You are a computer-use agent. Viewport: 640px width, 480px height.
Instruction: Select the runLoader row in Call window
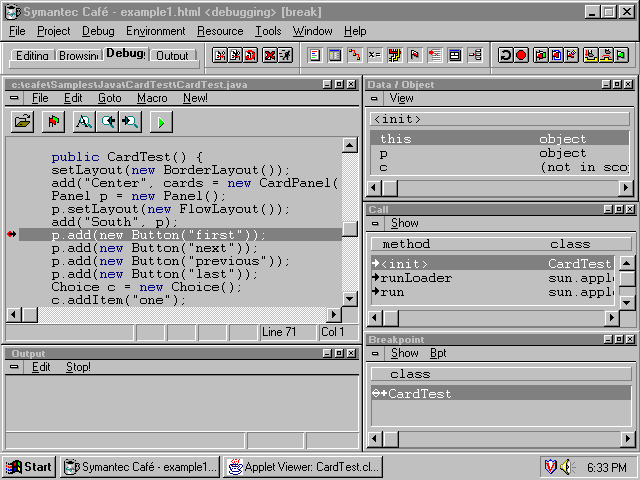tap(493, 278)
